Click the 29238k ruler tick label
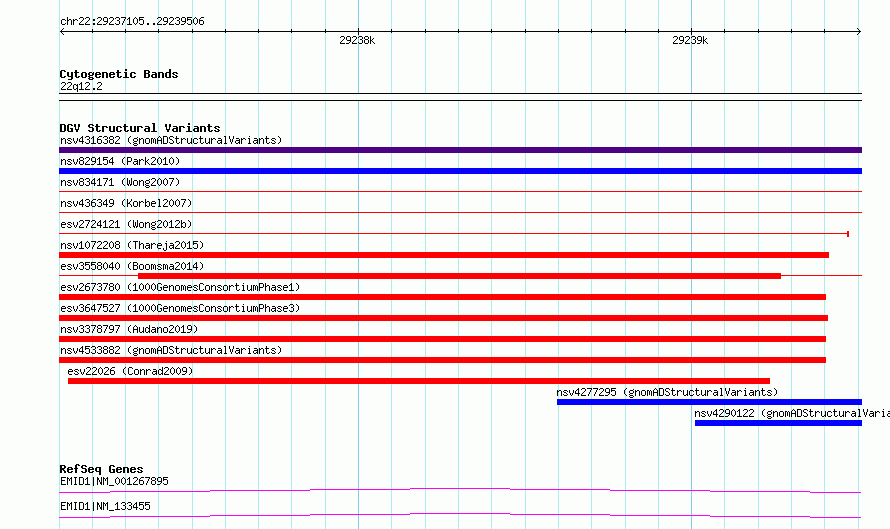890x529 pixels. (x=357, y=40)
